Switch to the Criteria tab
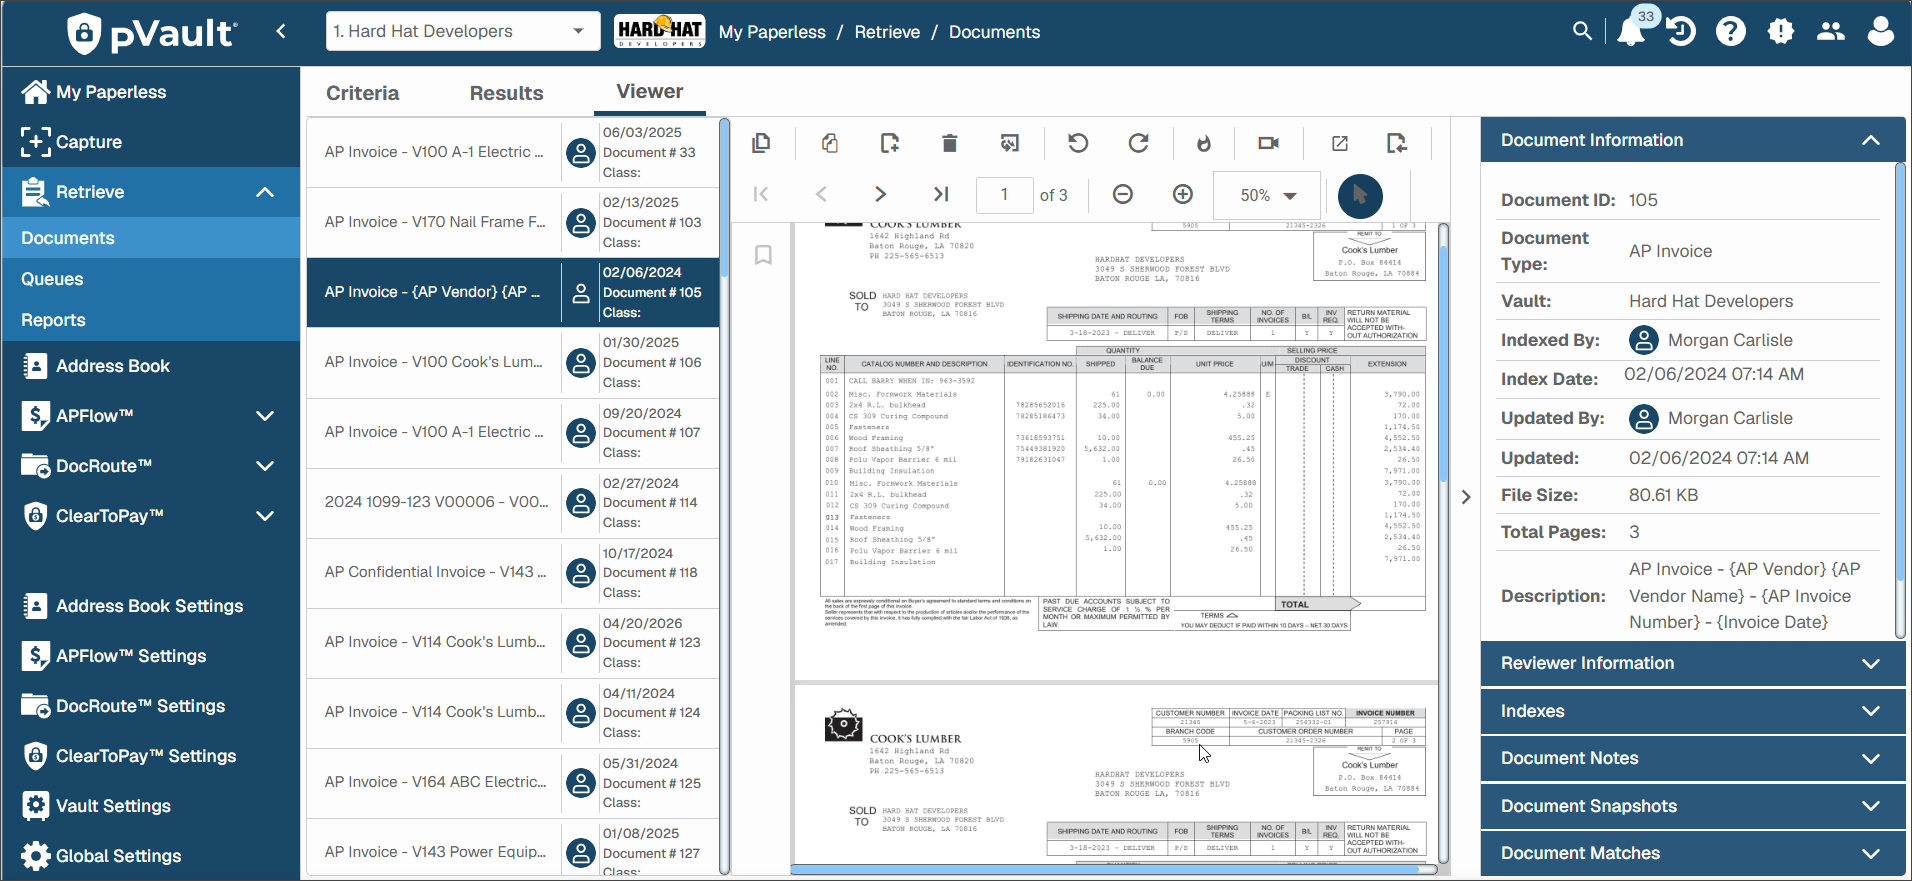Image resolution: width=1912 pixels, height=881 pixels. [362, 93]
